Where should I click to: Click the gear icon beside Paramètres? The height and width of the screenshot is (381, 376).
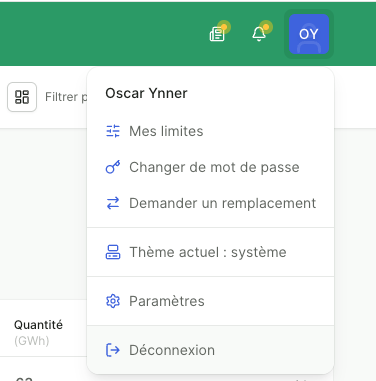(113, 301)
